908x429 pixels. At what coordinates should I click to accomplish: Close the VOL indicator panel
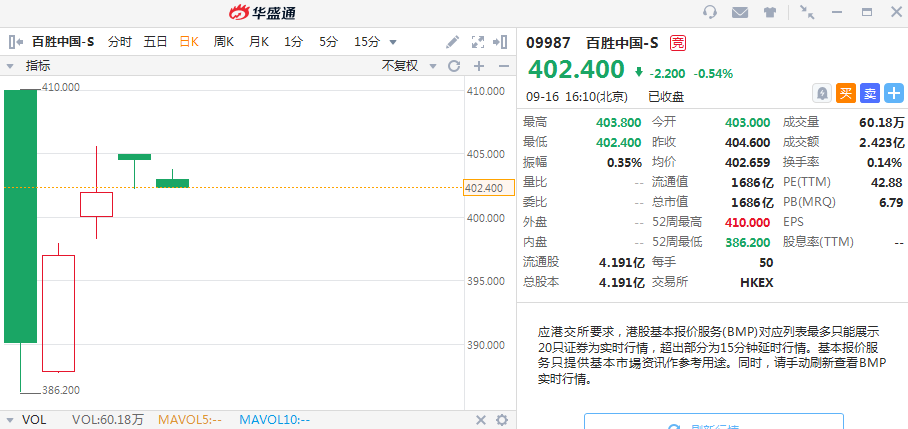481,420
